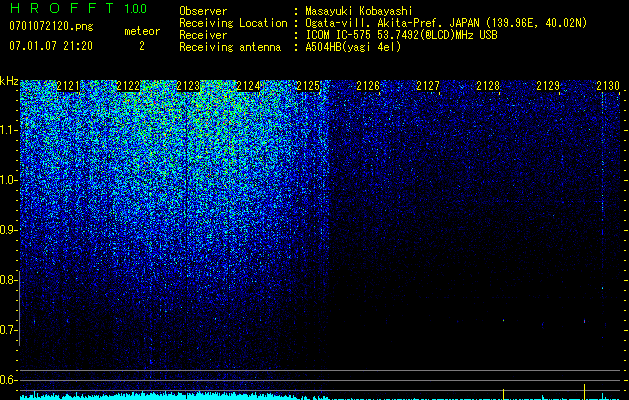Click the 1.0 kHz frequency tick label
The image size is (629, 400).
click(8, 180)
